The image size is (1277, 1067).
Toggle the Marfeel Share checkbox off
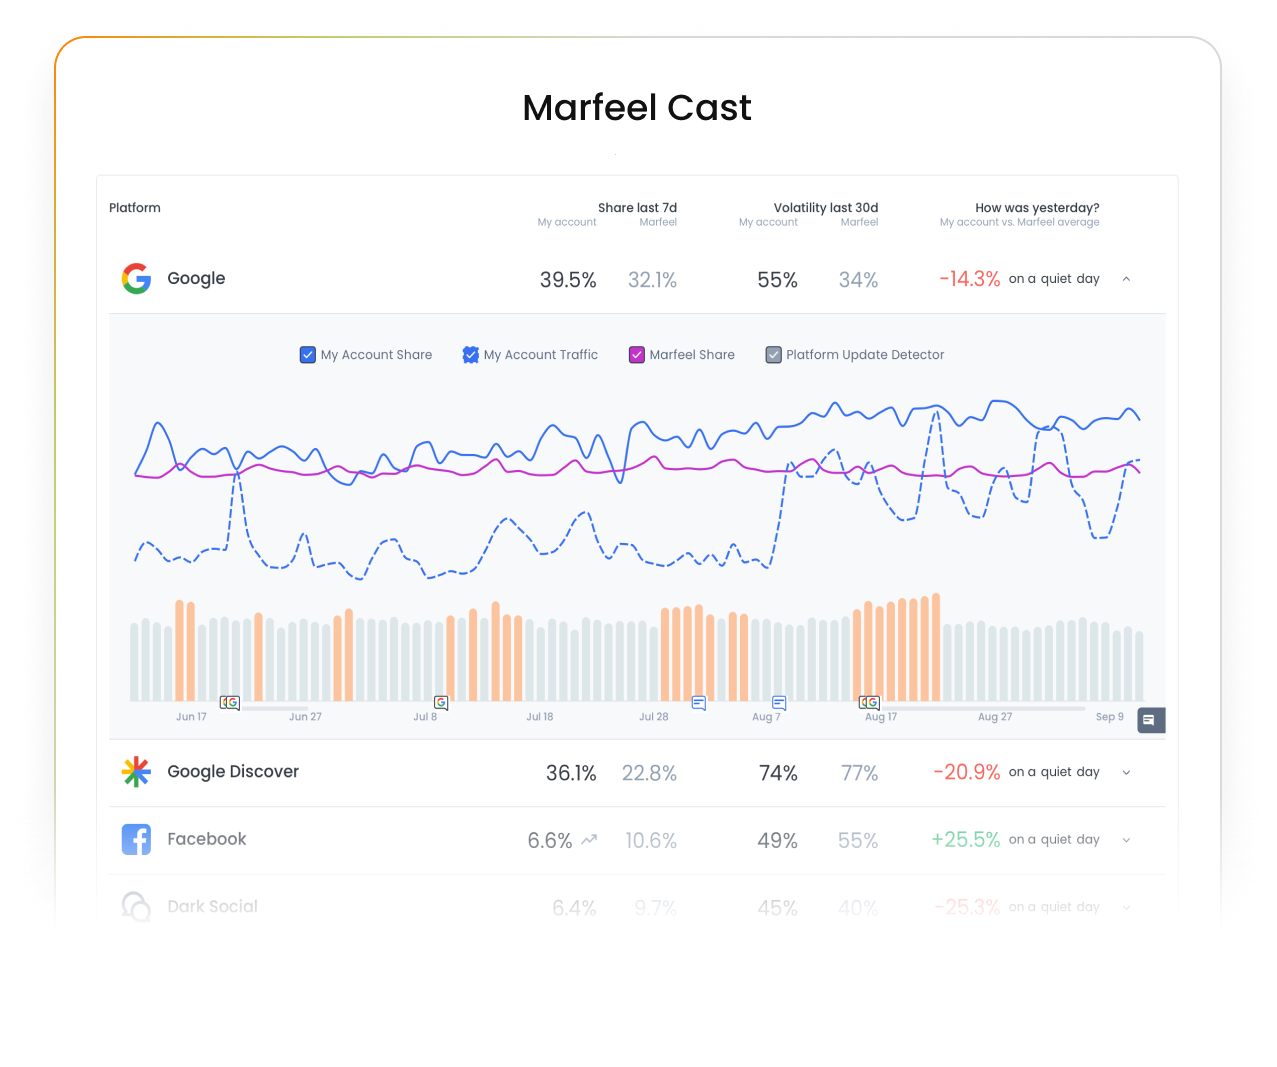coord(637,355)
